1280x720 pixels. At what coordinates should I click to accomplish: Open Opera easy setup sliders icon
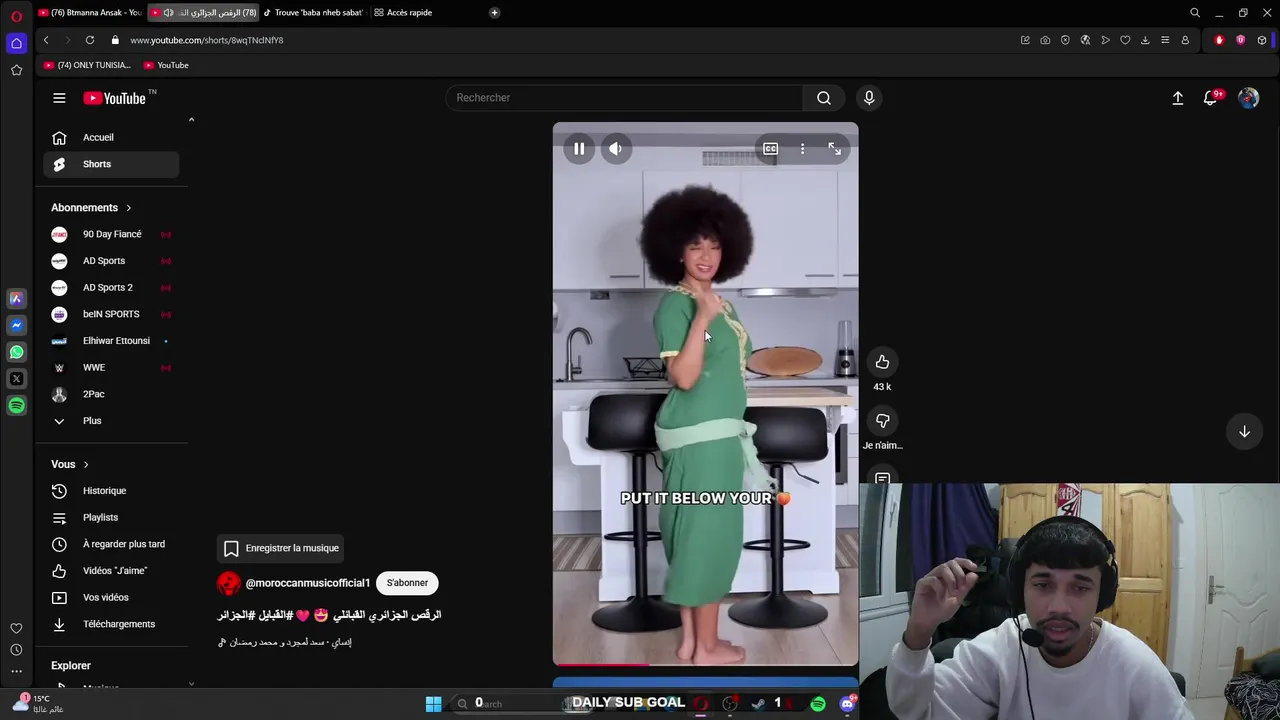point(1165,40)
